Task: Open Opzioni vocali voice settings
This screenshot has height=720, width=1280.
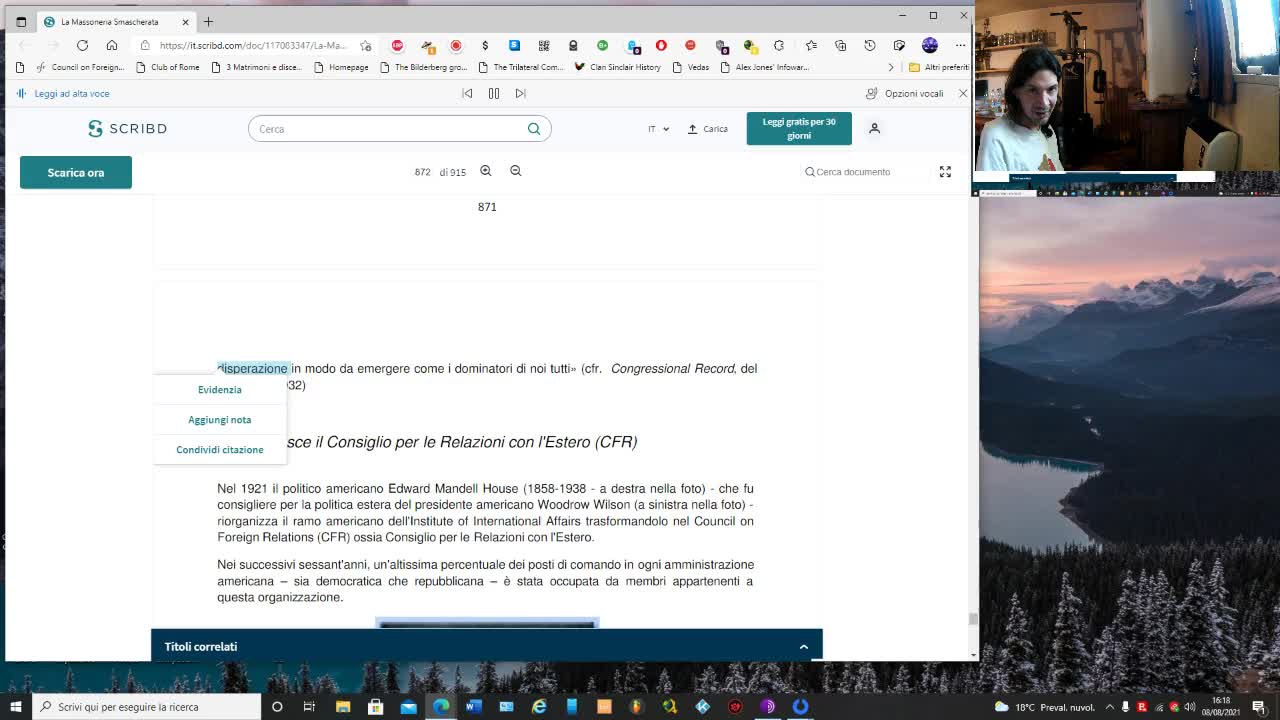Action: 905,93
